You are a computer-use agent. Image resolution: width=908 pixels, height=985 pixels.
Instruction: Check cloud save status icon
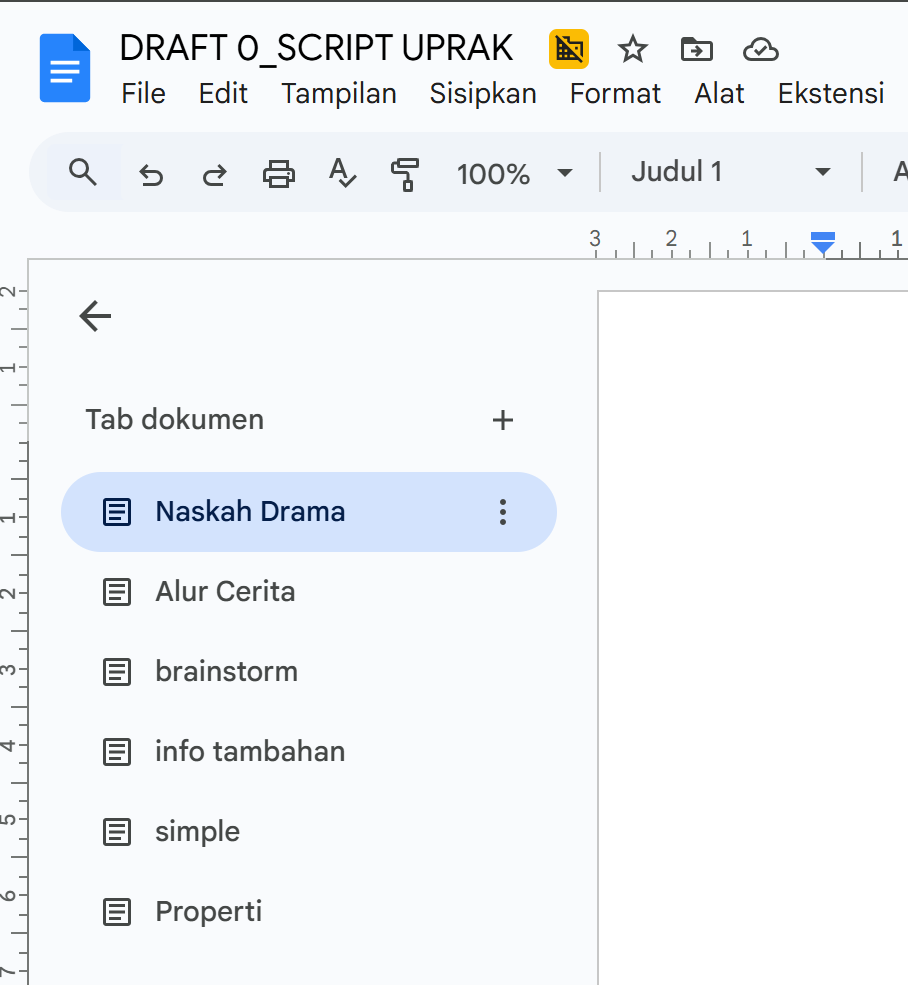click(760, 49)
